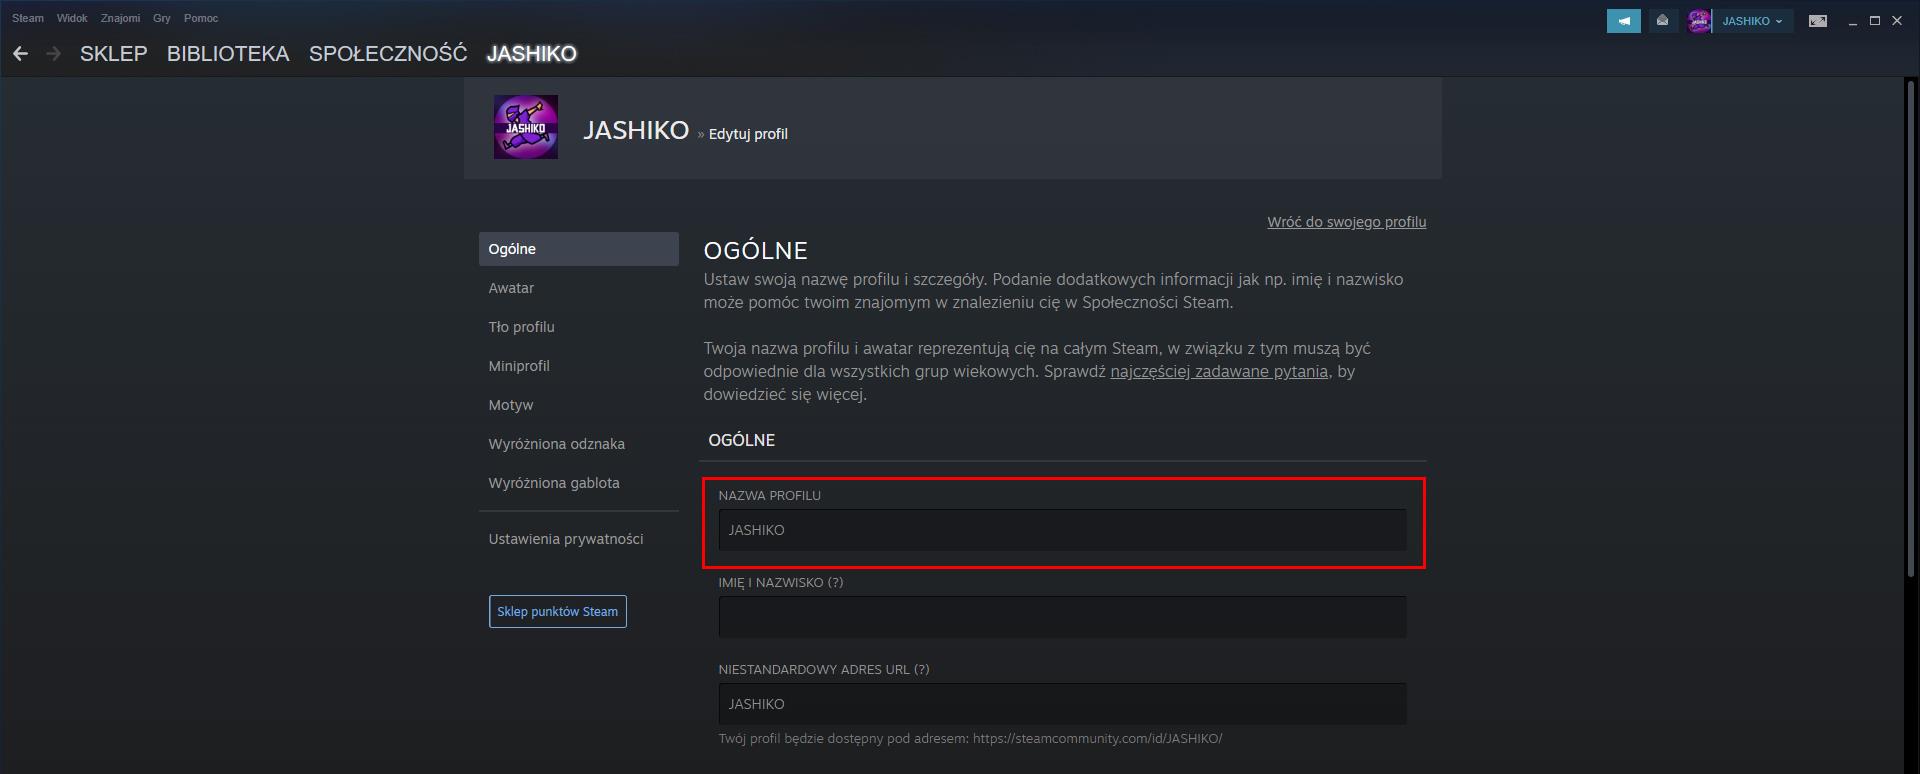Click Wróć do swojego profilu link
Viewport: 1920px width, 774px height.
[1347, 222]
